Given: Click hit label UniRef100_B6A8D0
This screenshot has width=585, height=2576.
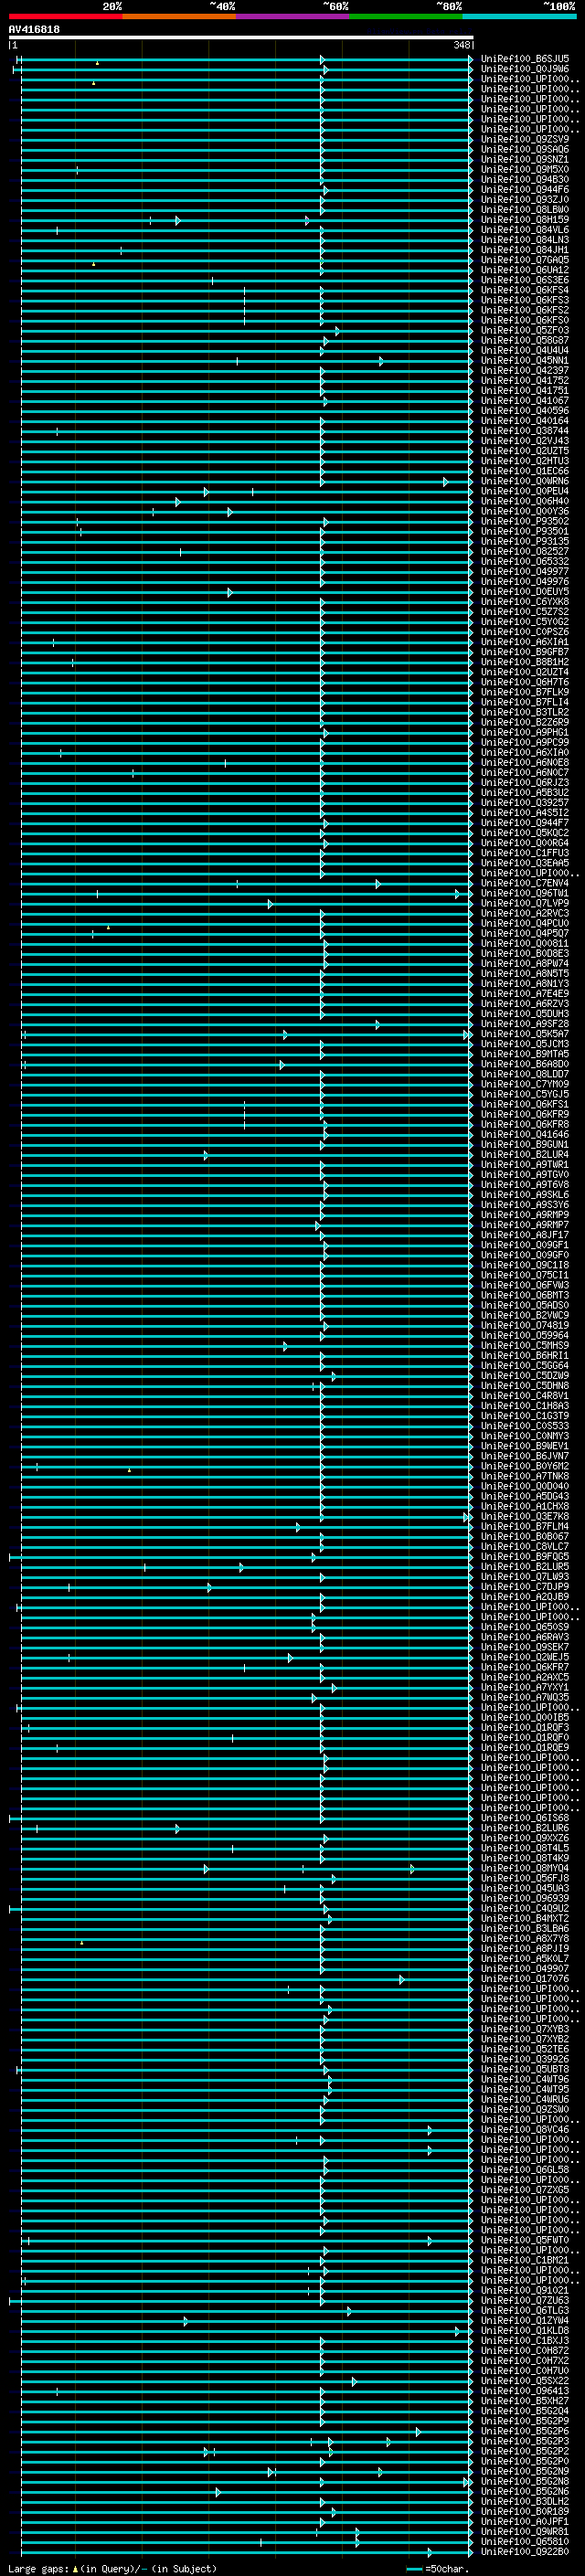Looking at the screenshot, I should click(525, 1065).
